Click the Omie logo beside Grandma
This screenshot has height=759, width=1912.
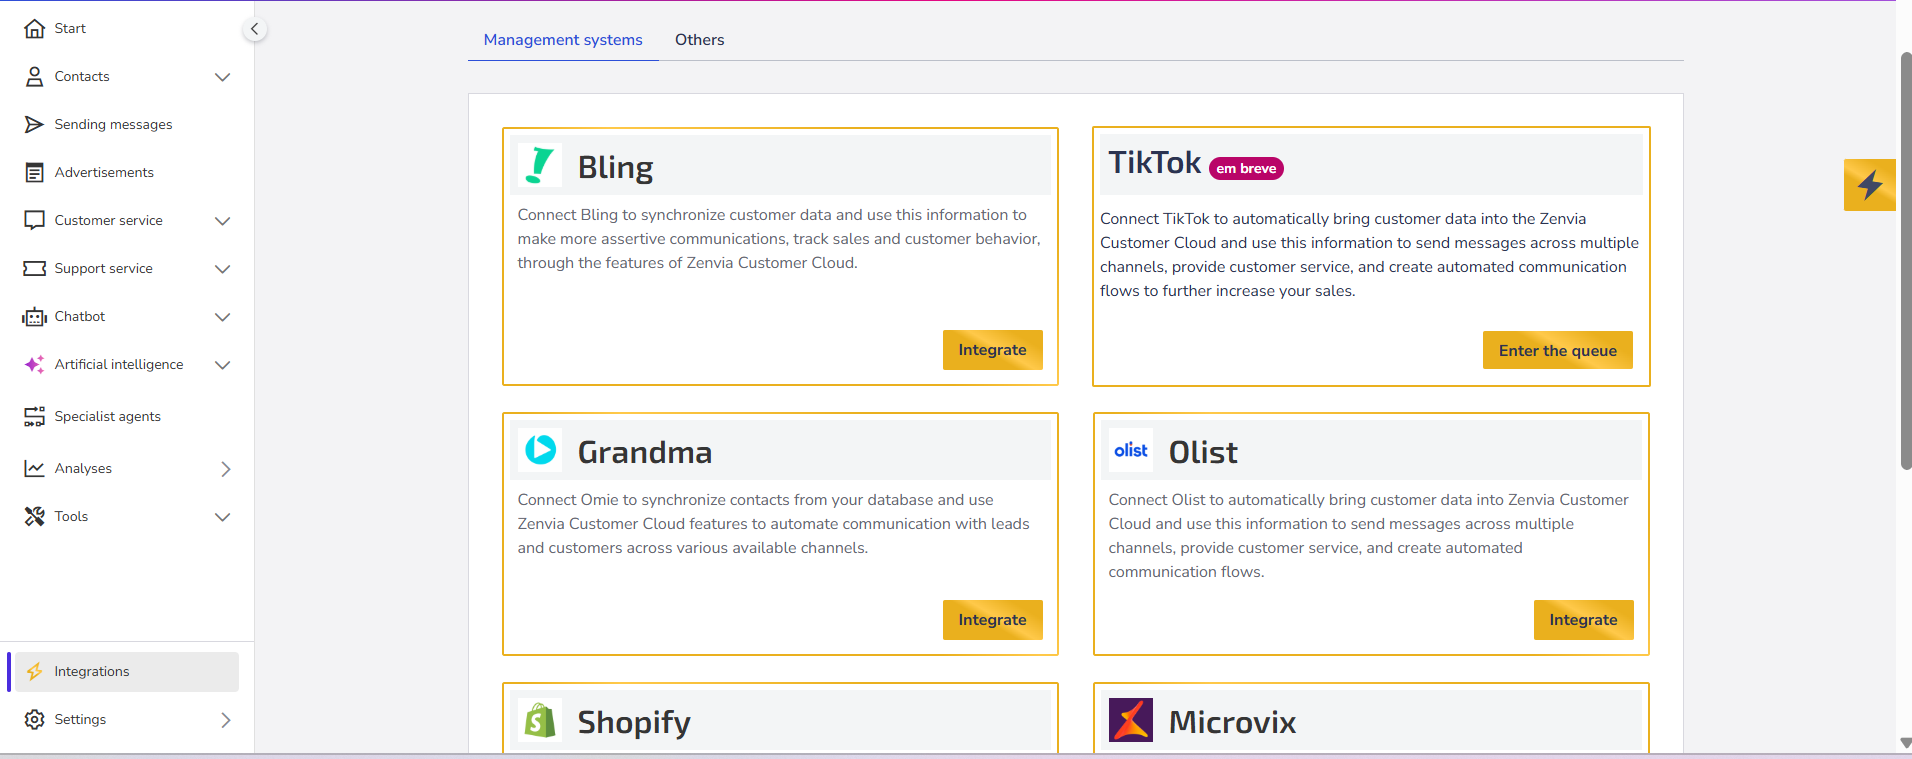[x=540, y=450]
